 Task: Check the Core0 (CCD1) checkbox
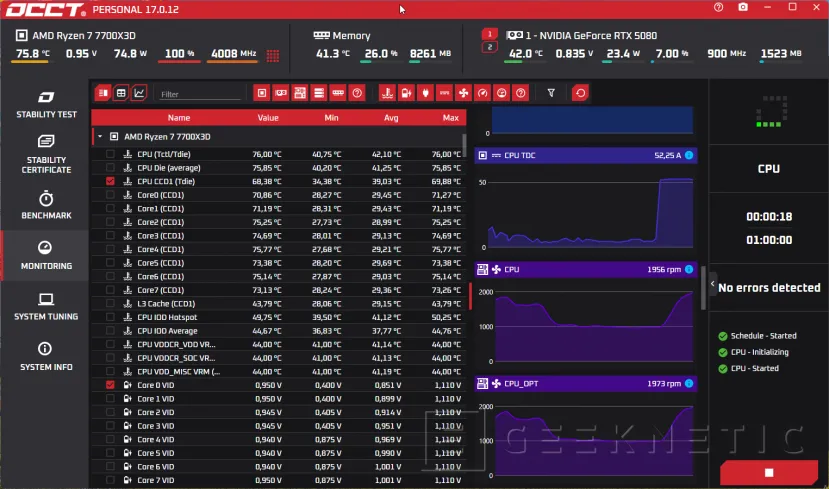pos(110,195)
